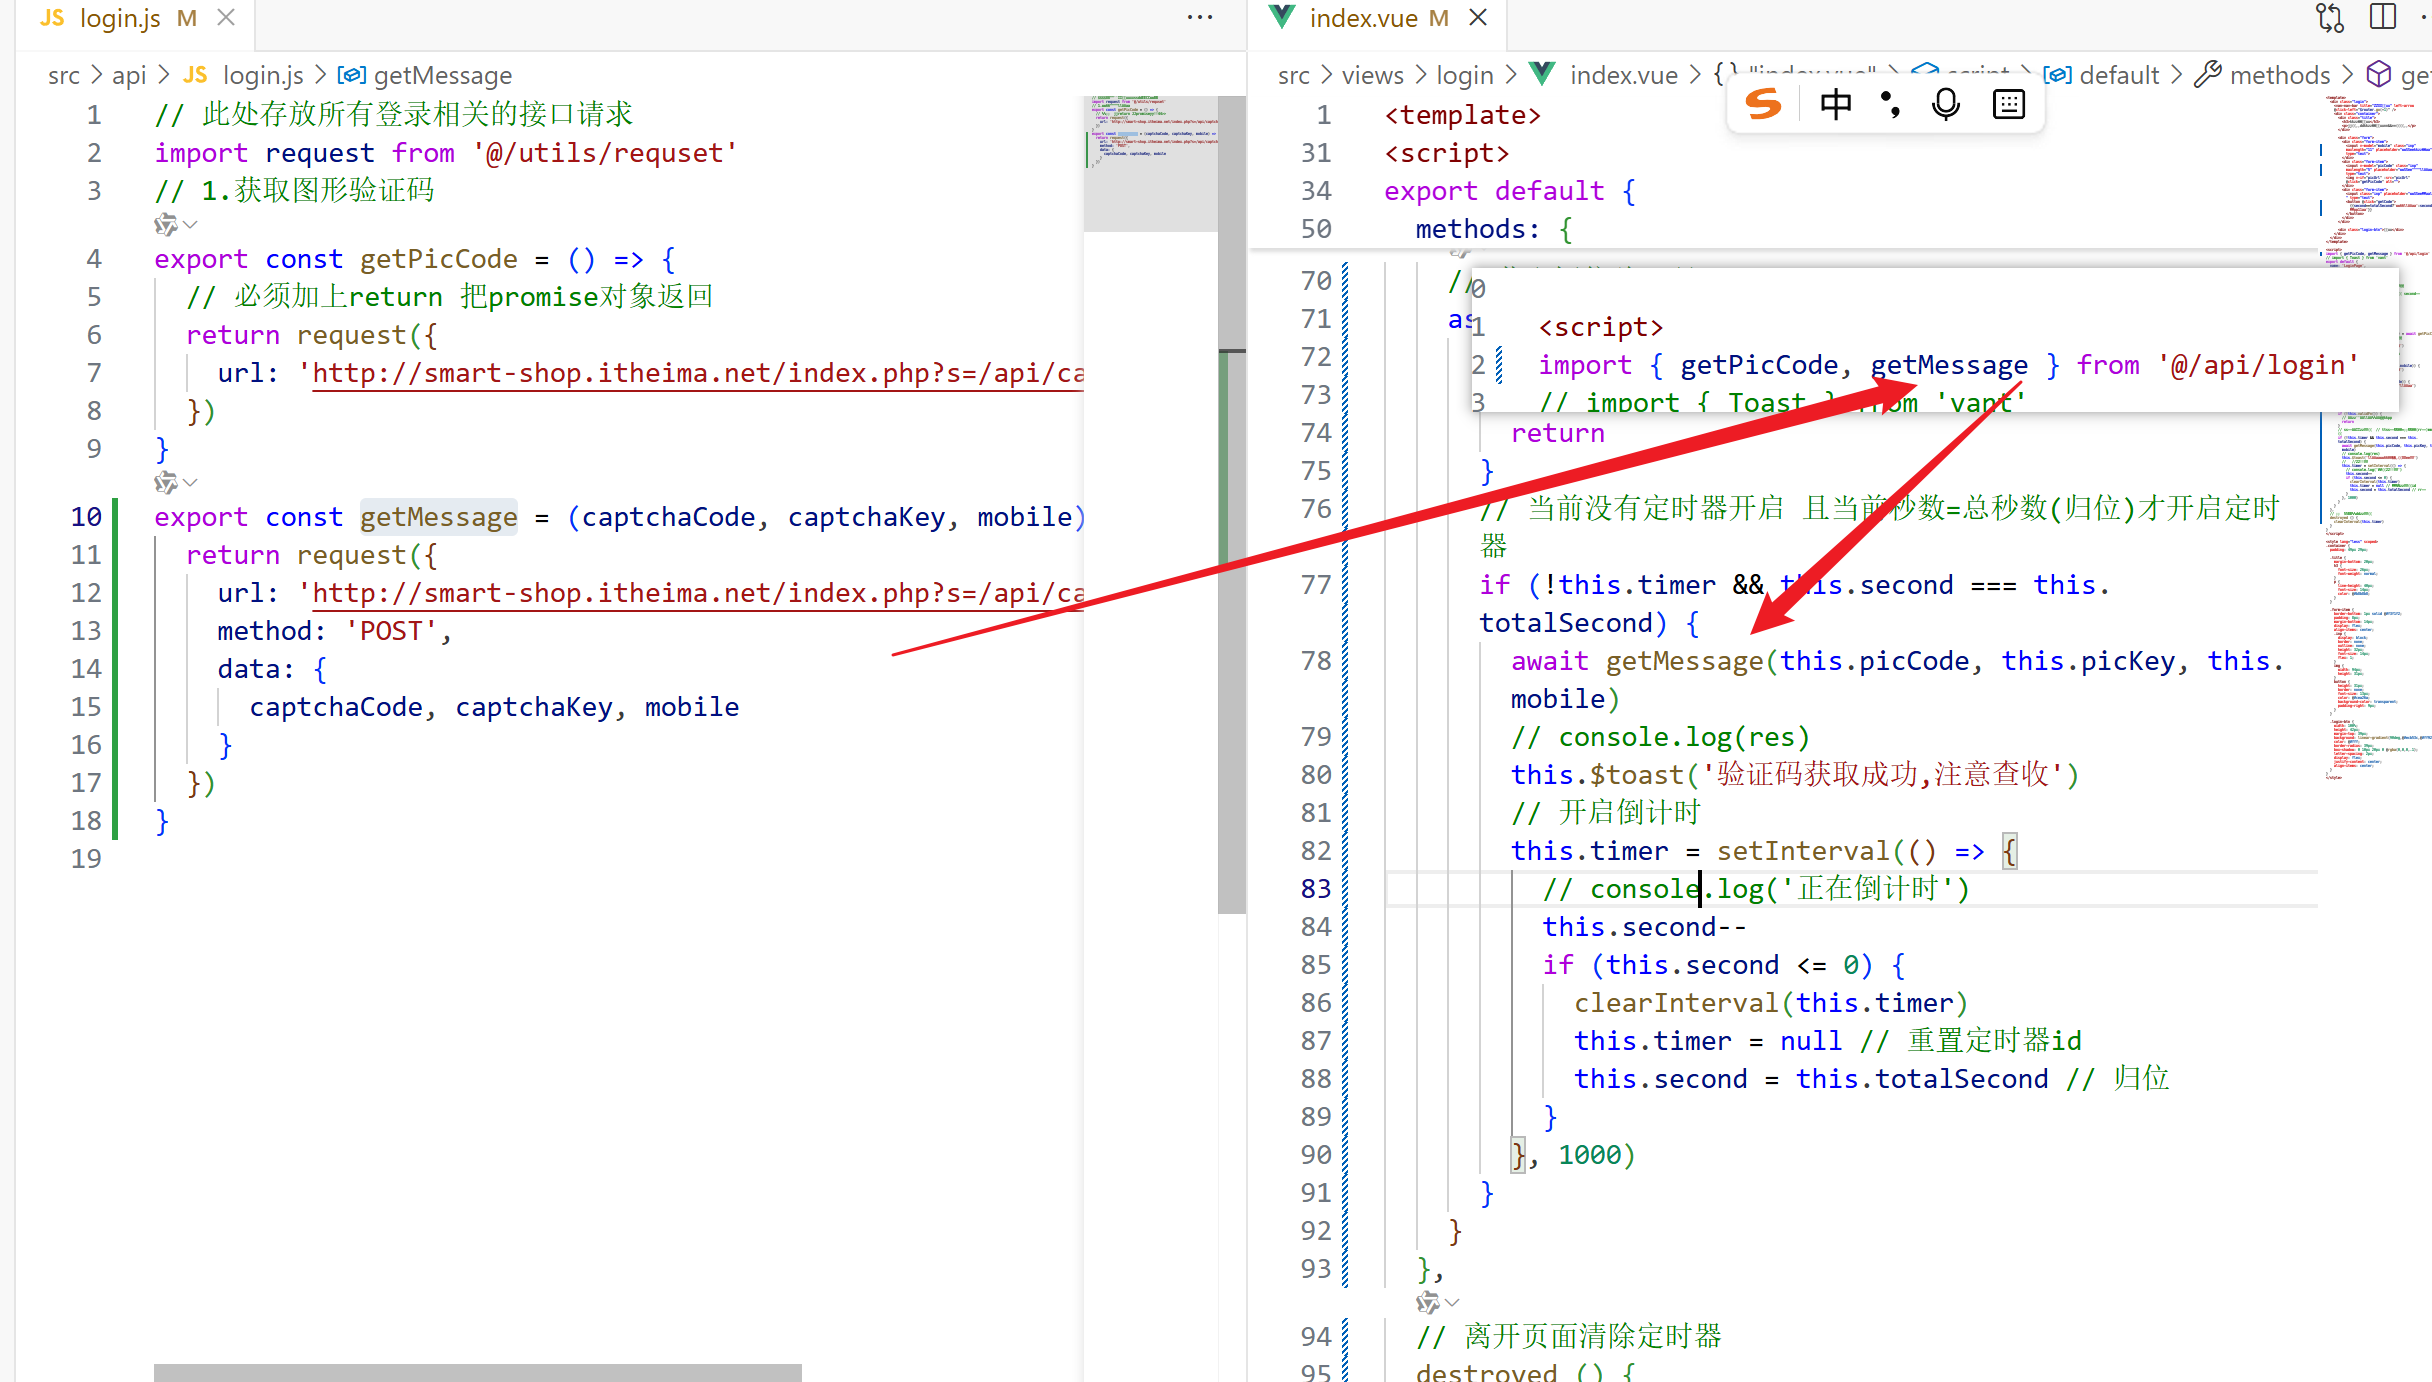Expand dropdown beside sparkle above line 94
The height and width of the screenshot is (1382, 2432).
pos(1453,1302)
